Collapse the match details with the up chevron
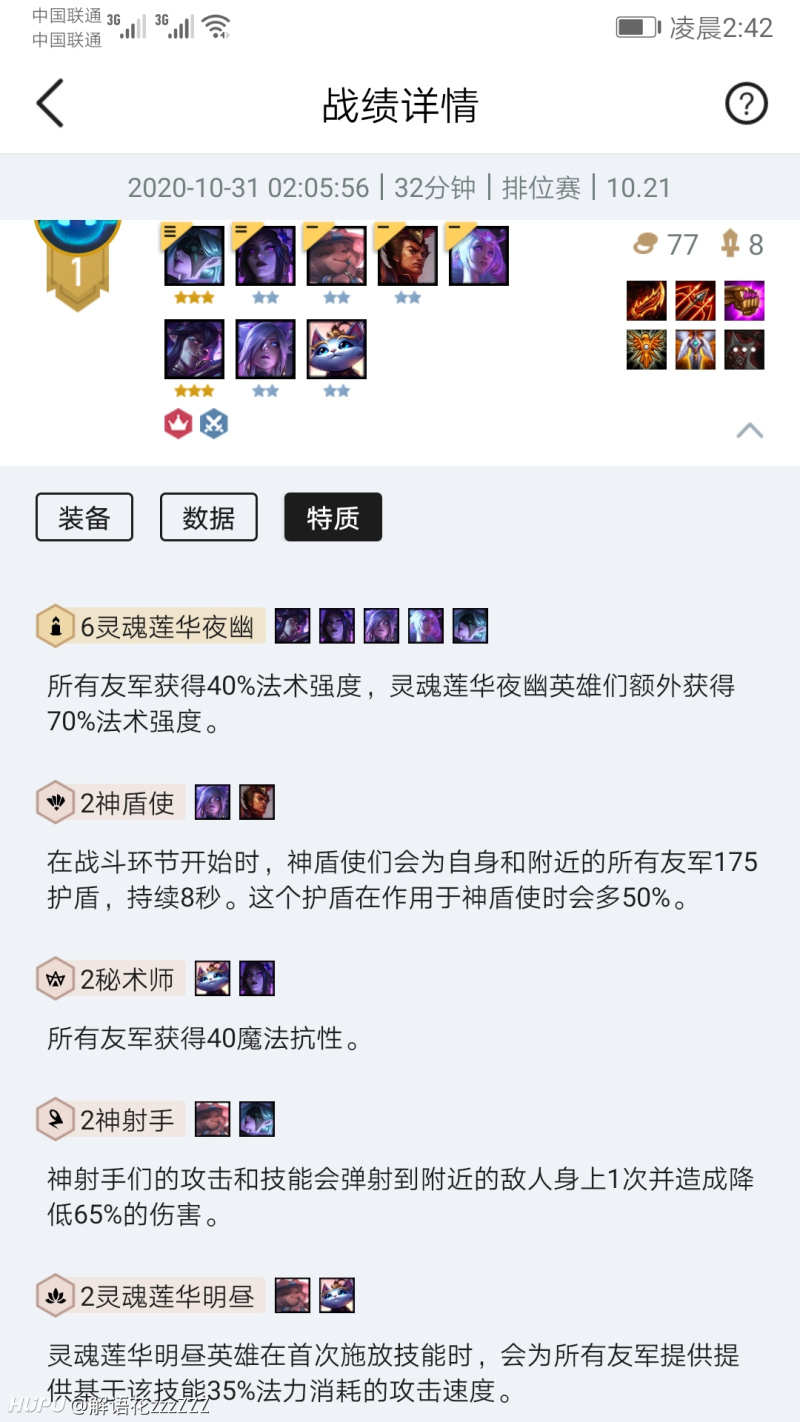This screenshot has width=800, height=1422. pos(750,430)
